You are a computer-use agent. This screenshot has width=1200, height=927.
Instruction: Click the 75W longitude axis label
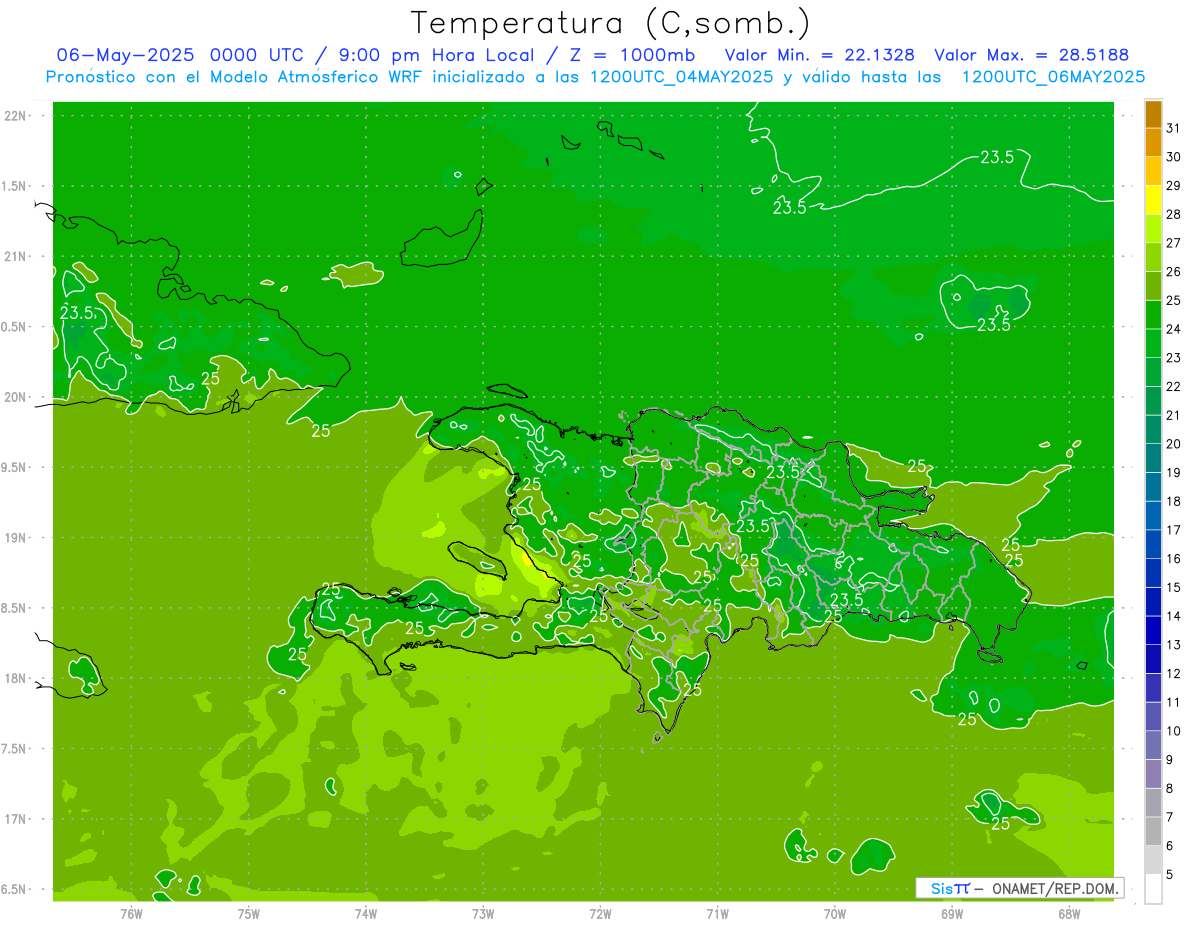[x=248, y=913]
